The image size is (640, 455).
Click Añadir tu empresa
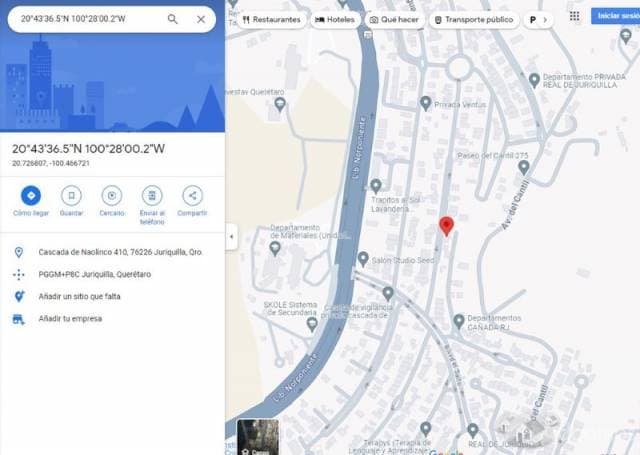[x=70, y=318]
